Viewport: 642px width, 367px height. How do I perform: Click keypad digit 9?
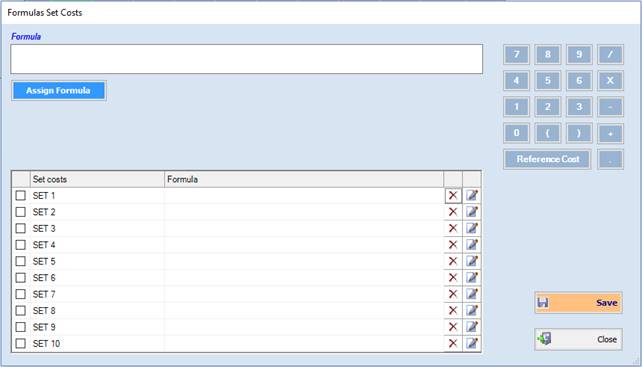(579, 54)
